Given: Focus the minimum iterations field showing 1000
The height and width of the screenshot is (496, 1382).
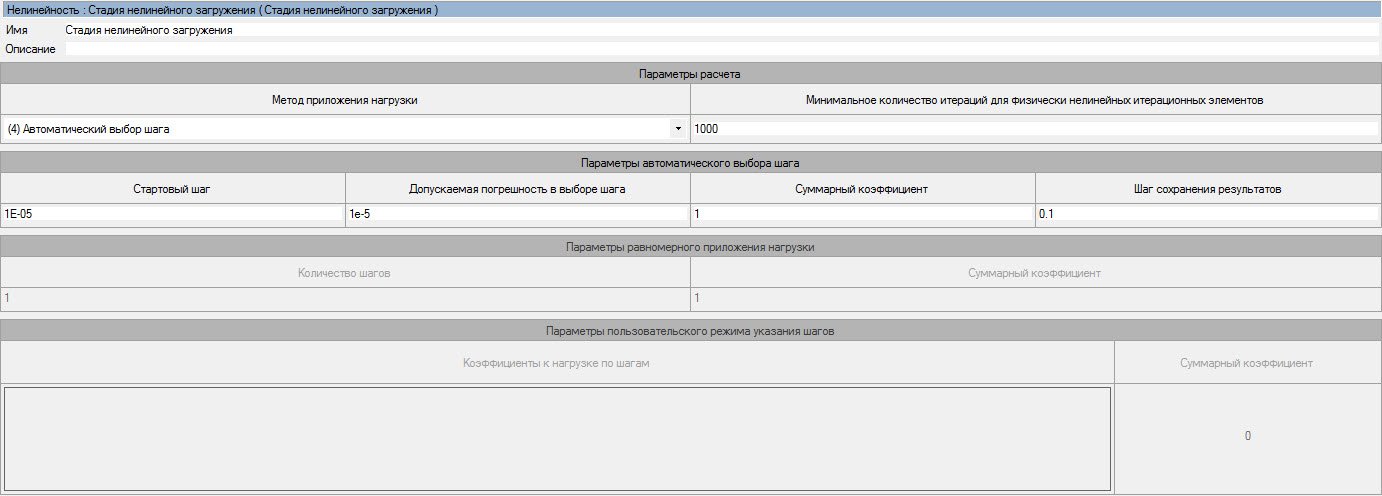Looking at the screenshot, I should click(1035, 129).
